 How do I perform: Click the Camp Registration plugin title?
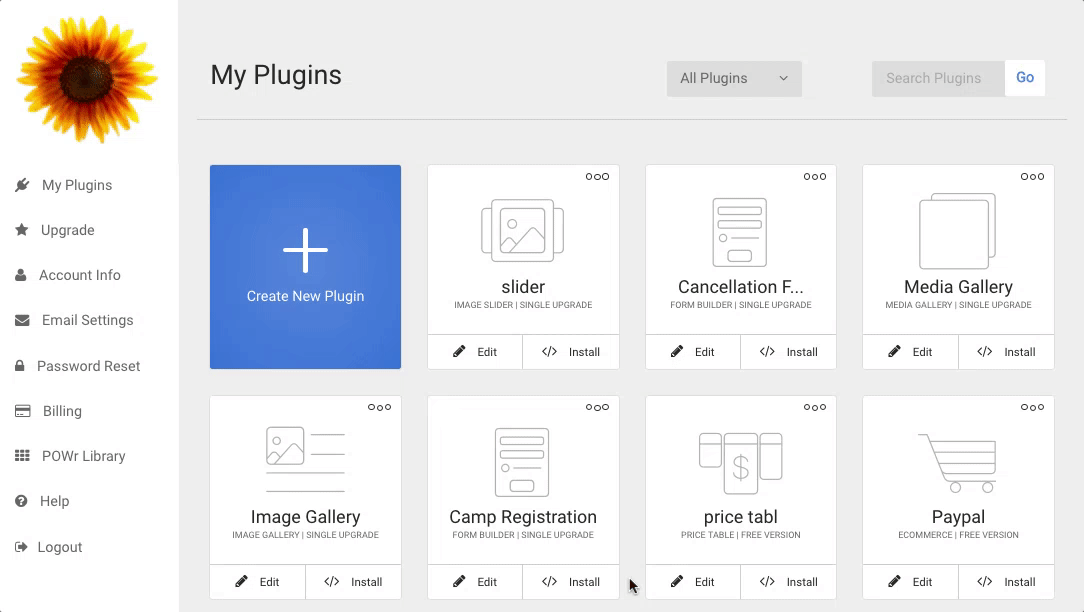pyautogui.click(x=523, y=517)
